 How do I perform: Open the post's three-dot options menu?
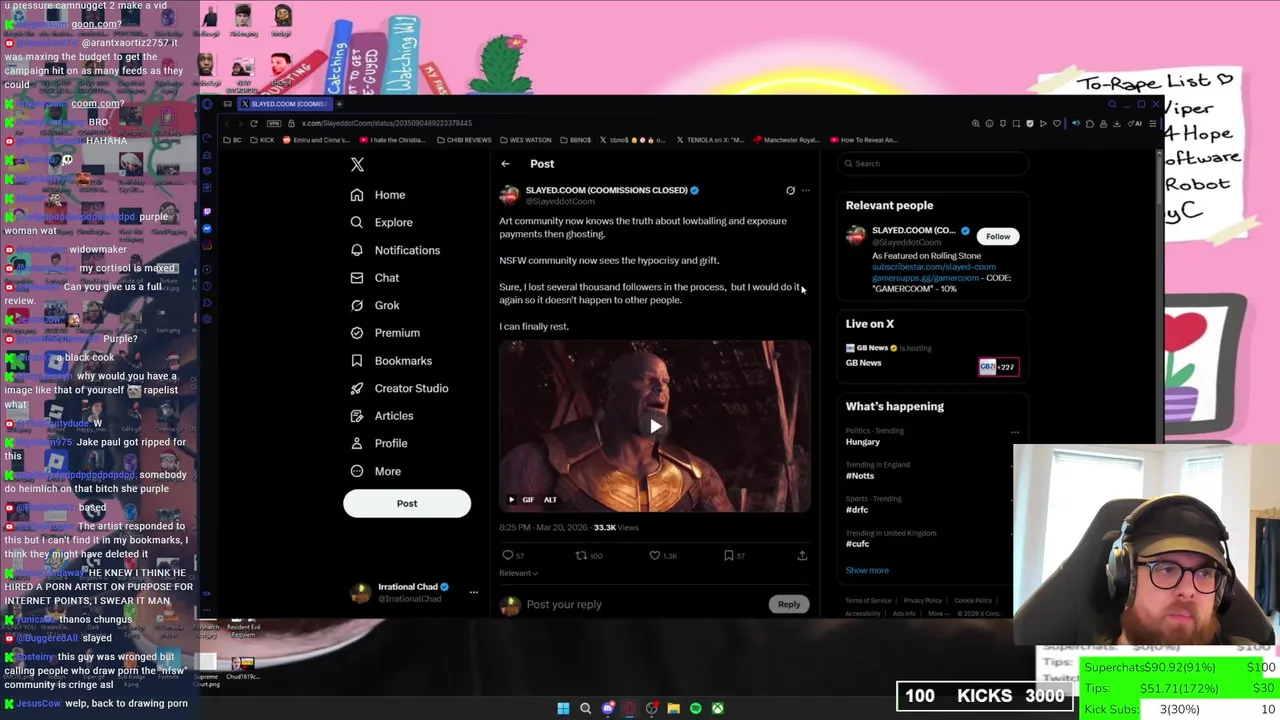pyautogui.click(x=806, y=190)
